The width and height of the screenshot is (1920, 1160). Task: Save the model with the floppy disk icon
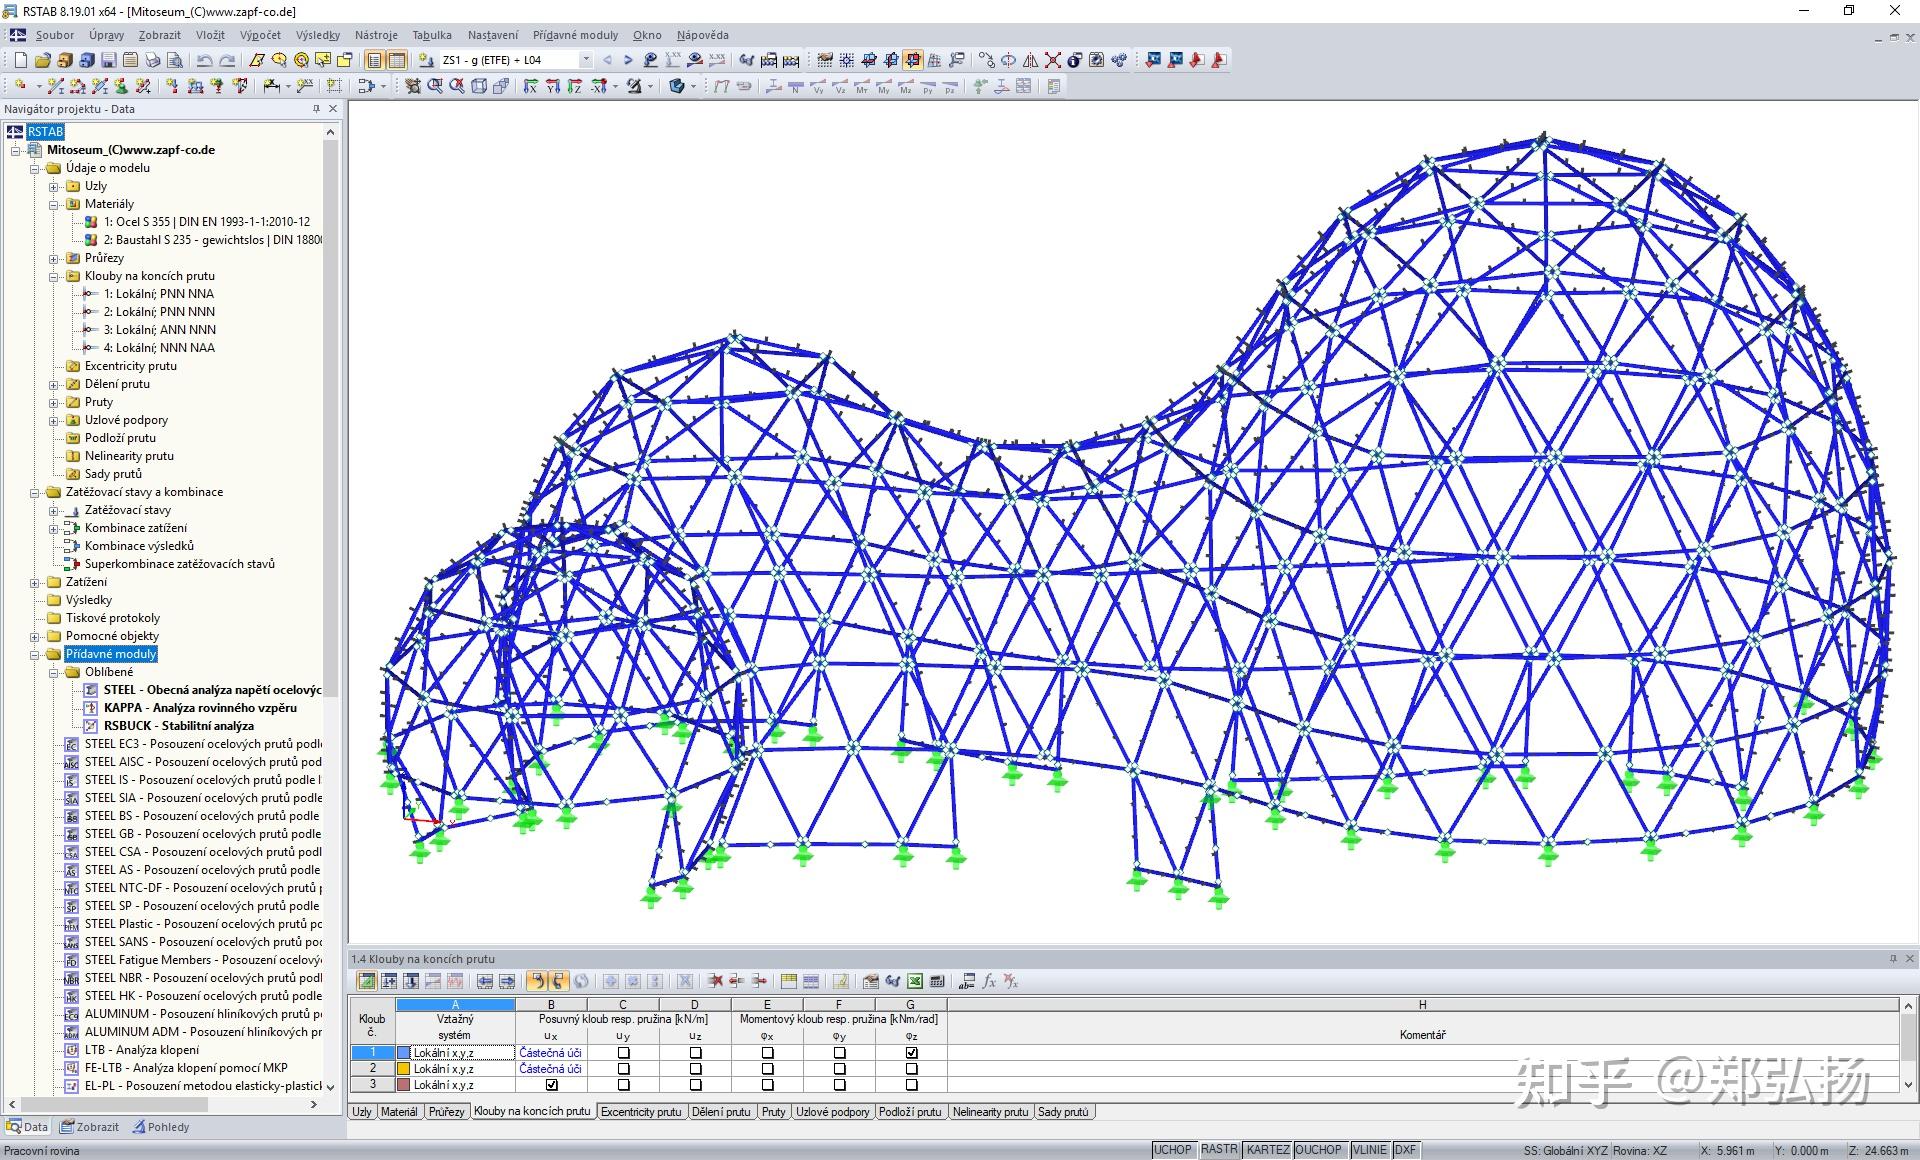(x=108, y=60)
